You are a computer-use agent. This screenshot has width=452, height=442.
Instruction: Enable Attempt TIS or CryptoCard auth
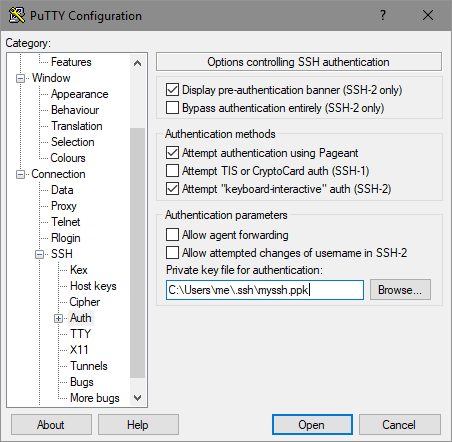tap(172, 171)
